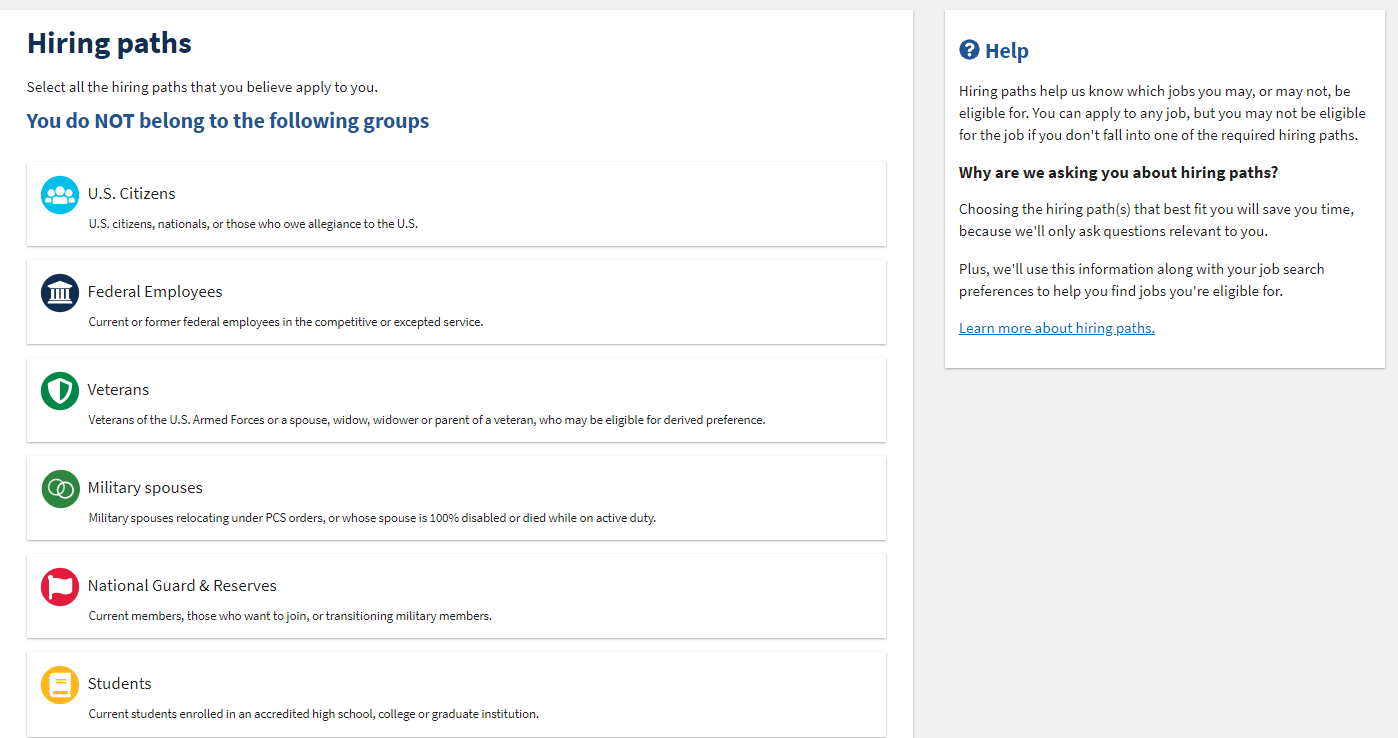The image size is (1398, 738).
Task: Click the Veterans shield icon
Action: (x=60, y=390)
